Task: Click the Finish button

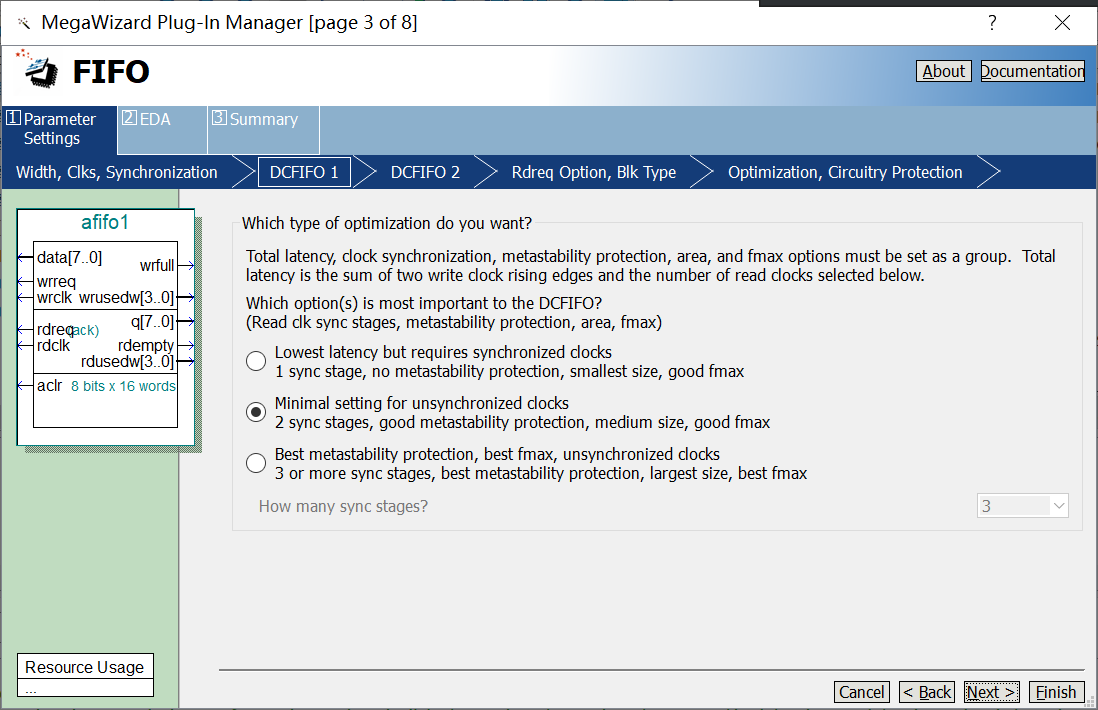Action: 1056,692
